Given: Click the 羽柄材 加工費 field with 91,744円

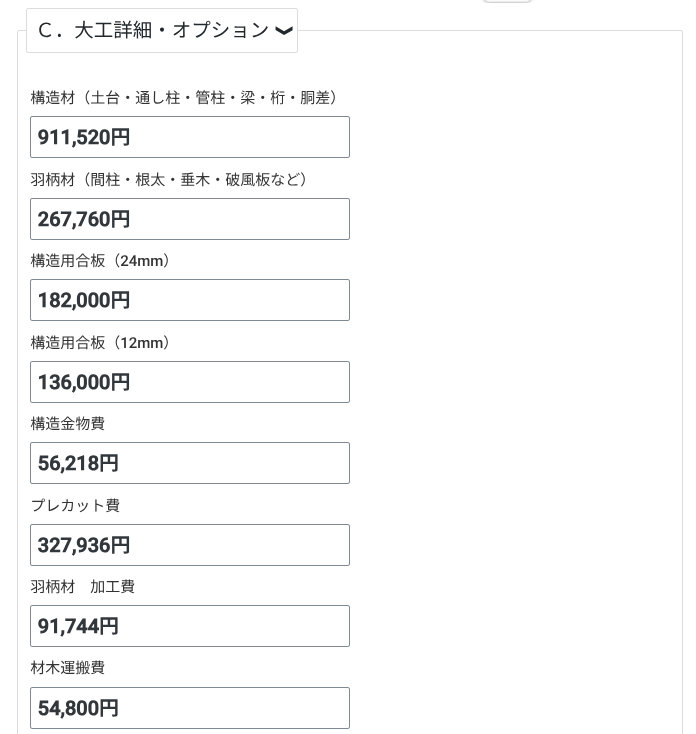Looking at the screenshot, I should 190,626.
